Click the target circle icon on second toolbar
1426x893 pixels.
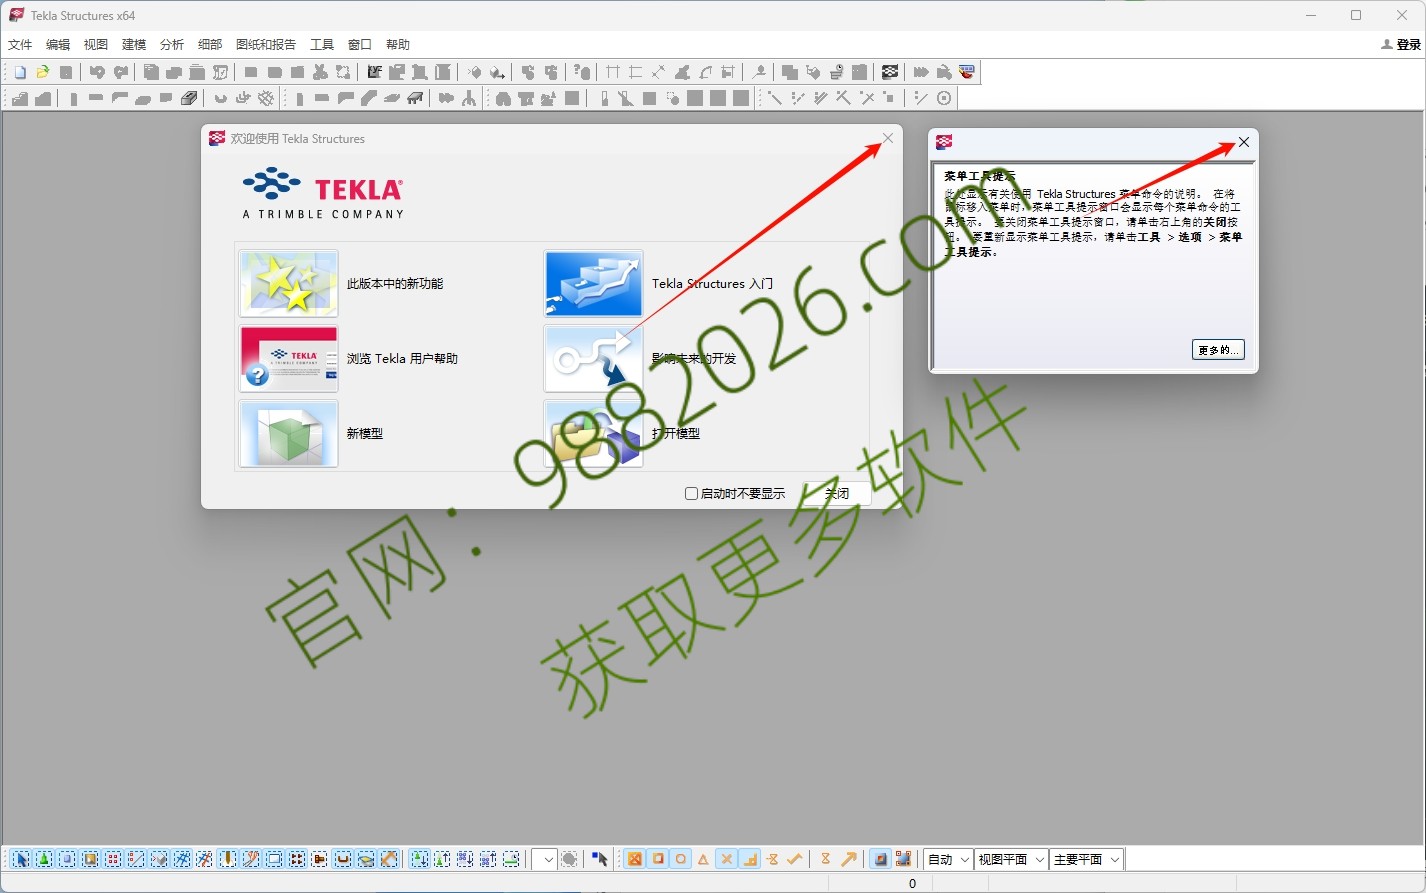coord(944,98)
